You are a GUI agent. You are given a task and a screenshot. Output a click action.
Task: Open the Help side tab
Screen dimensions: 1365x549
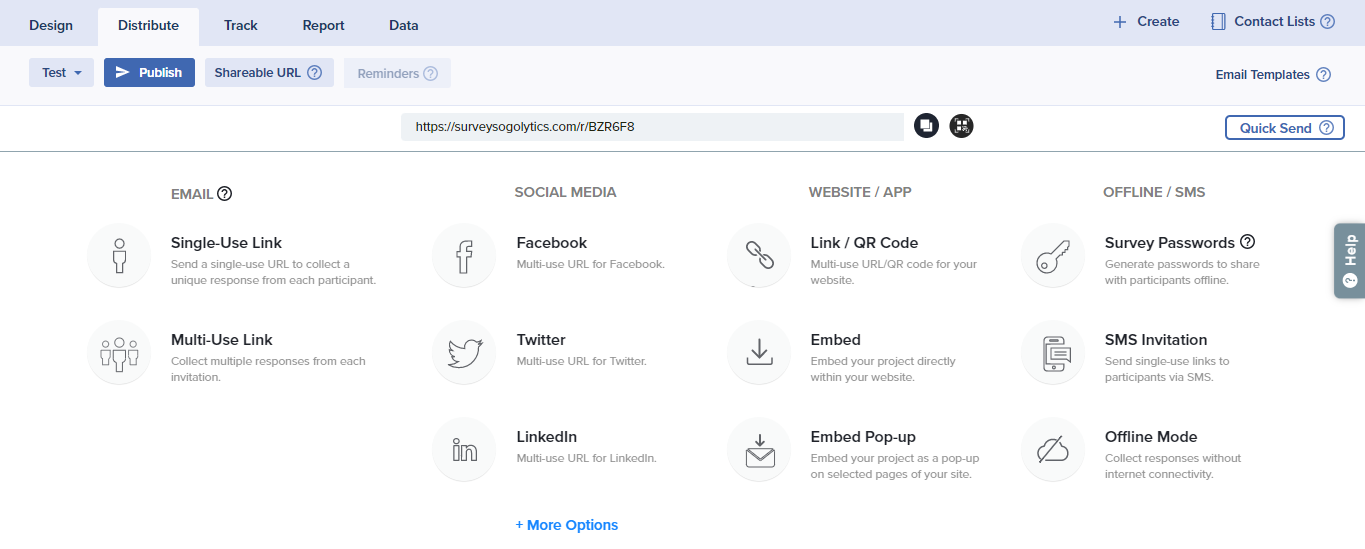point(1349,260)
